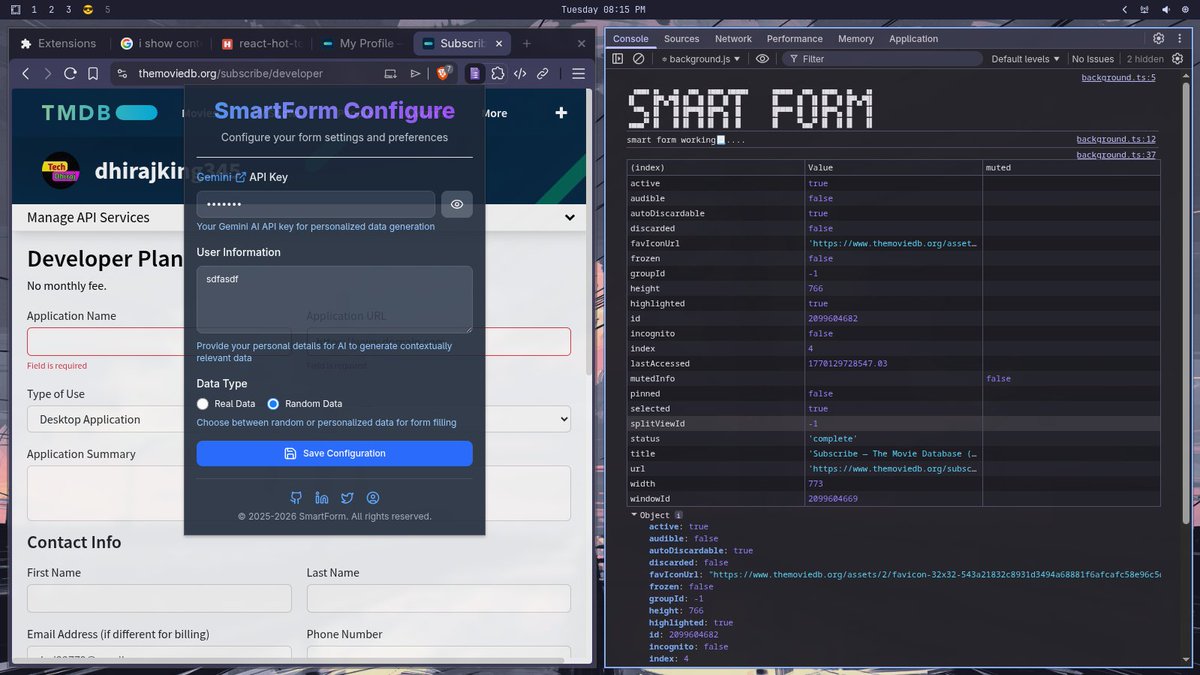Viewport: 1200px width, 675px height.
Task: Open the DevTools Application tab
Action: tap(914, 38)
